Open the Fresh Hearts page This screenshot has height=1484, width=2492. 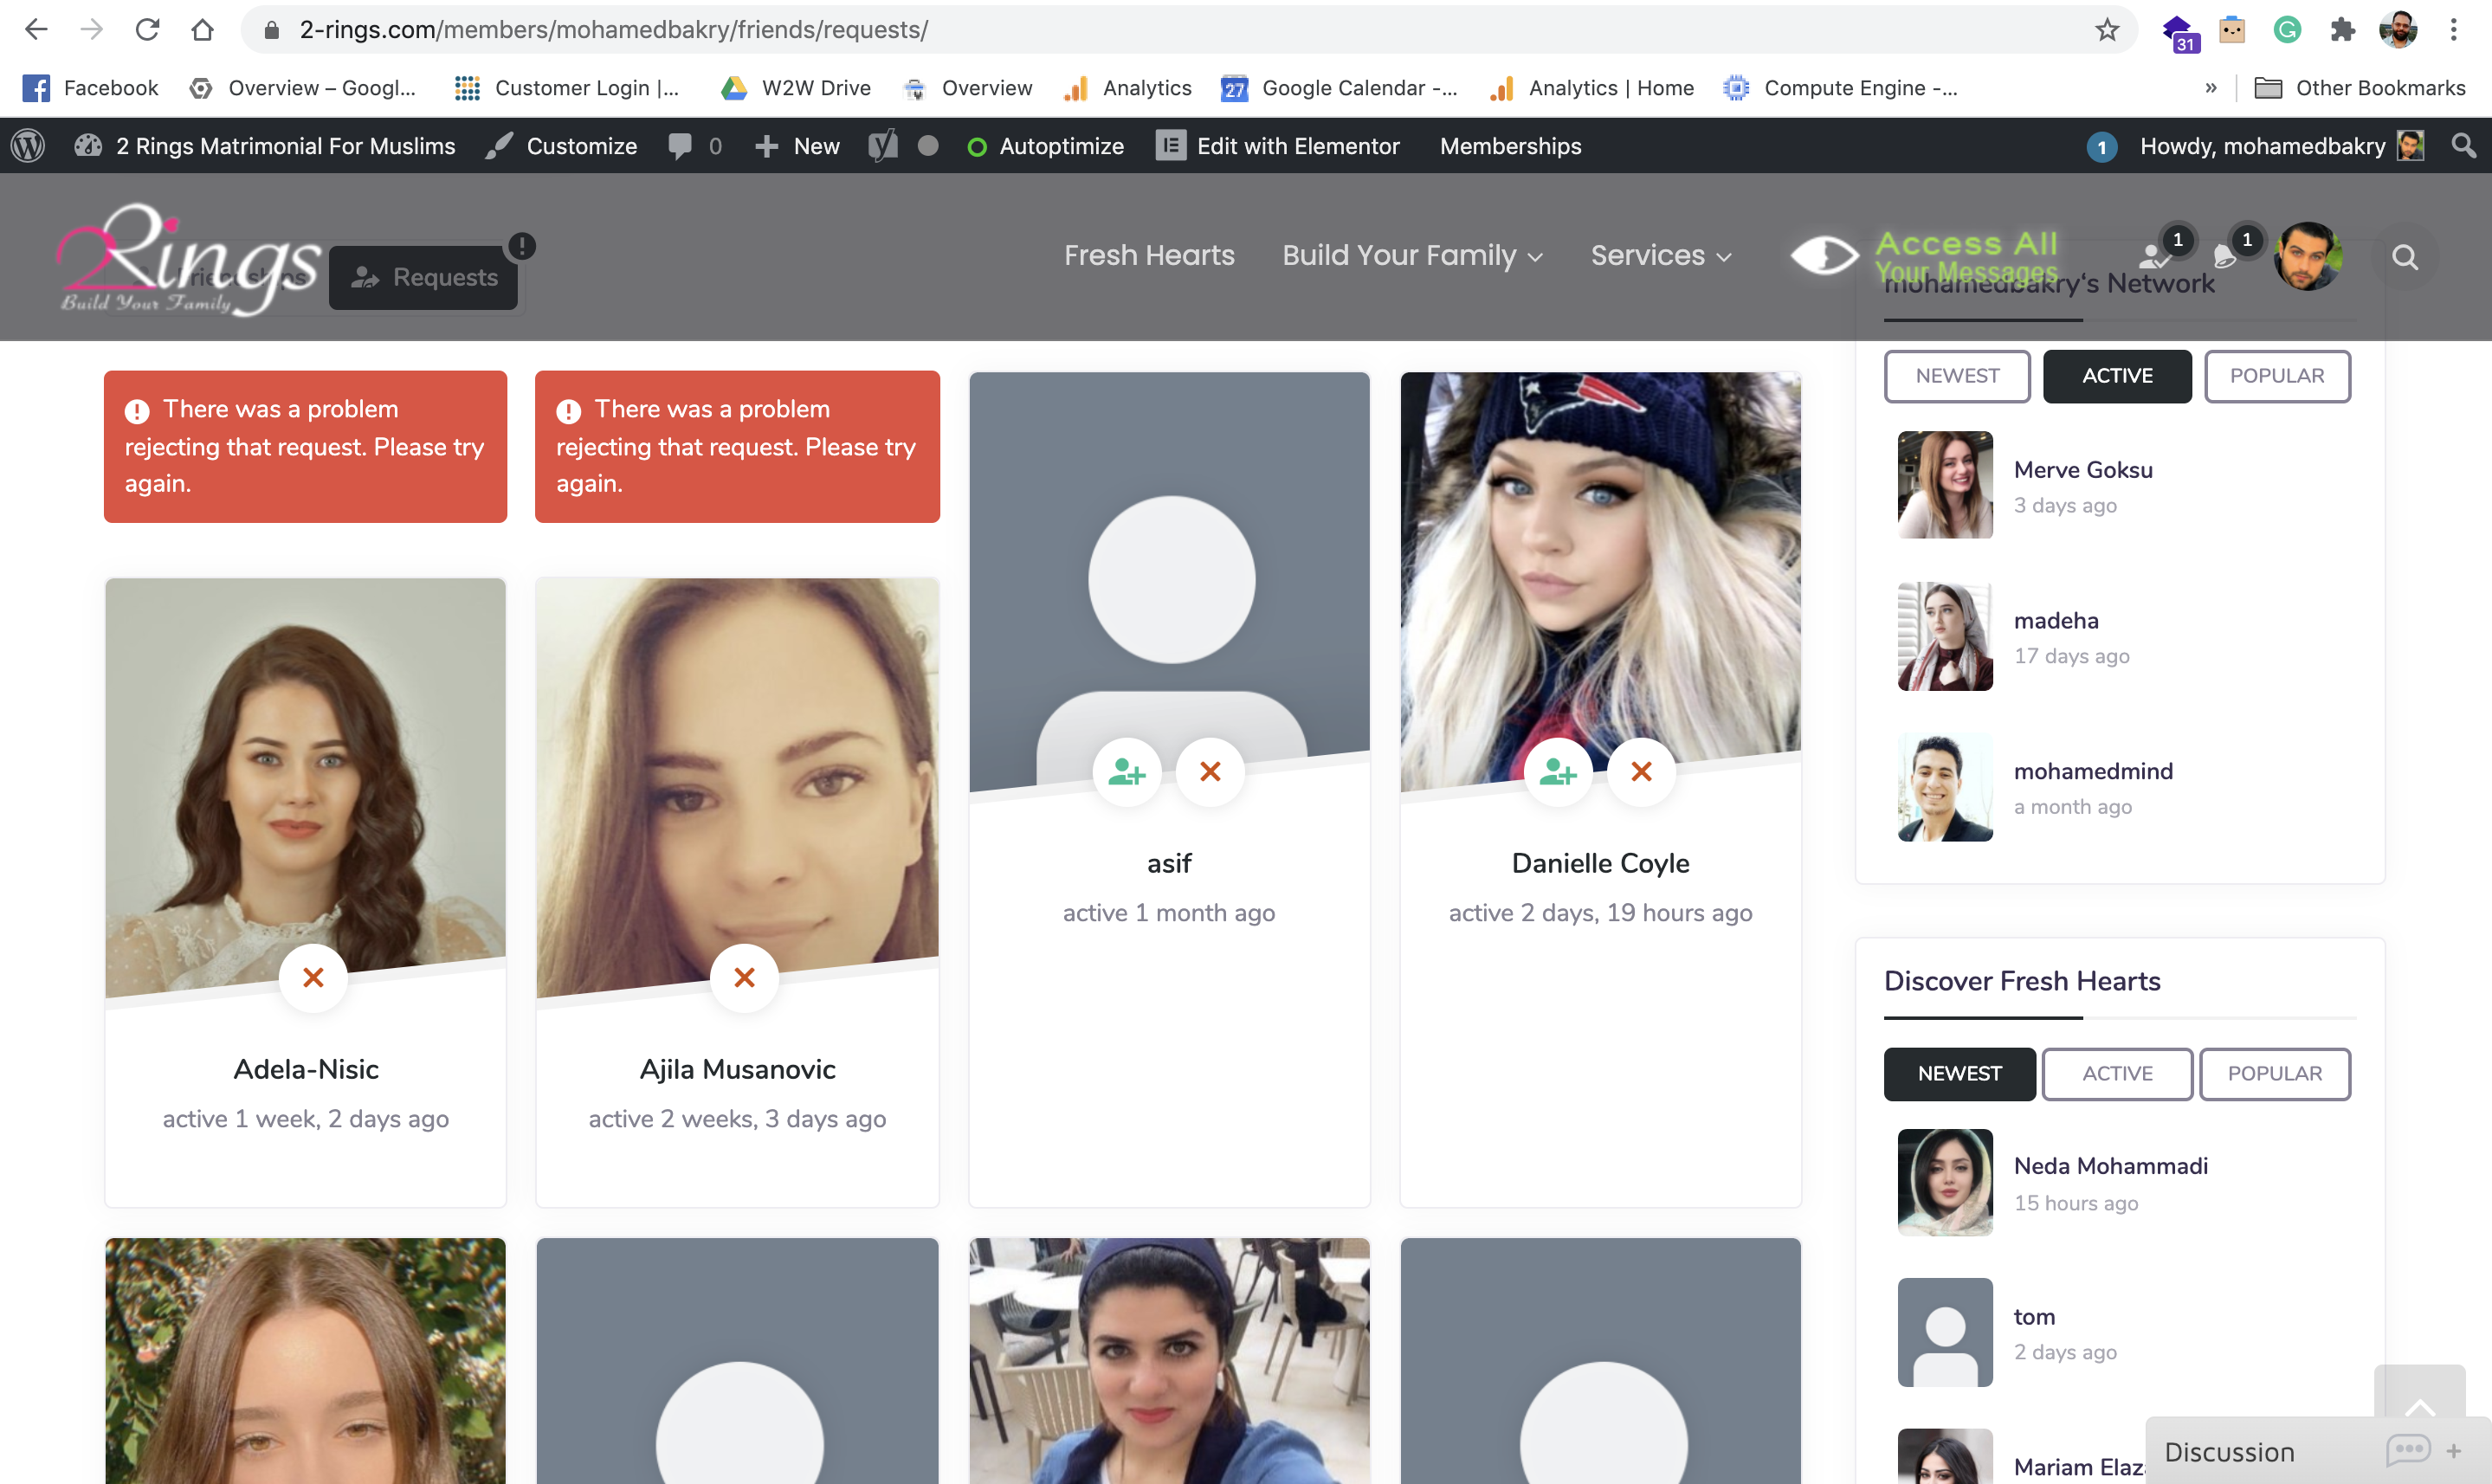coord(1149,255)
